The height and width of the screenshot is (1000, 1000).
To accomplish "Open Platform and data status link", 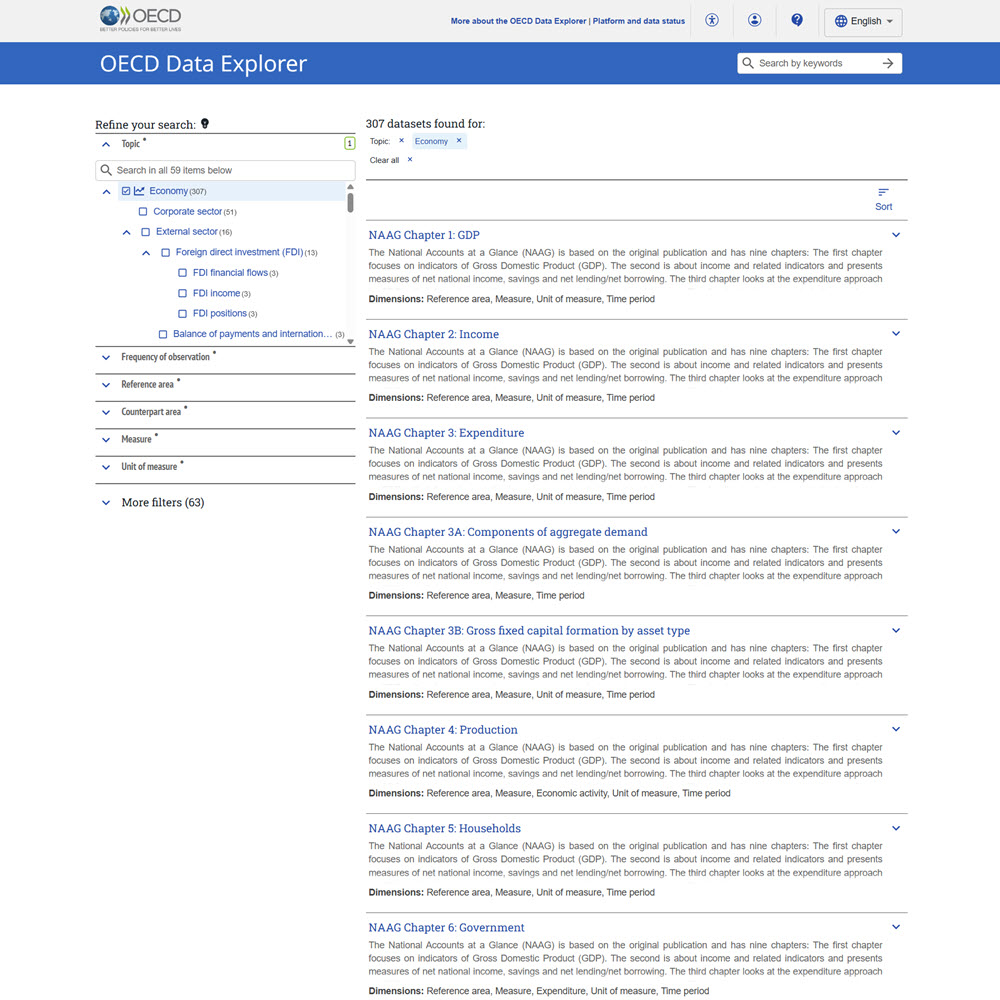I will click(x=638, y=21).
